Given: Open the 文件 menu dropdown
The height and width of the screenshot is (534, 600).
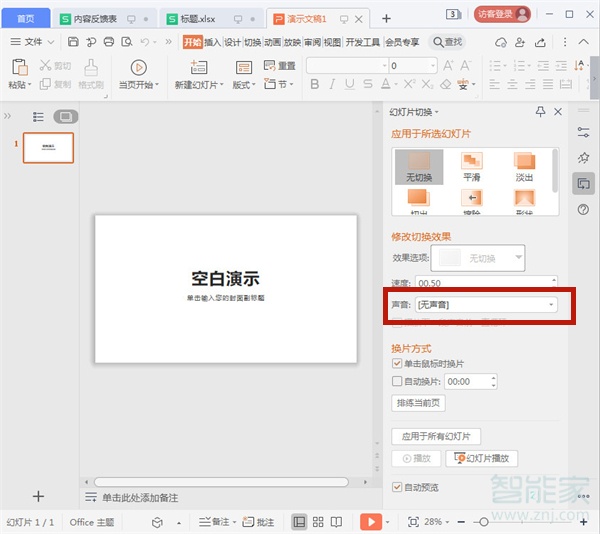Looking at the screenshot, I should [32, 42].
